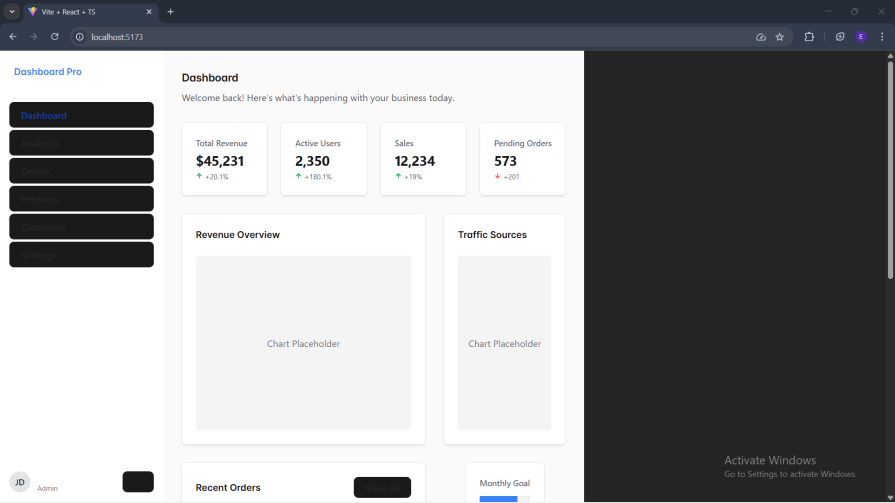
Task: Reload the page with the refresh icon
Action: pyautogui.click(x=55, y=37)
